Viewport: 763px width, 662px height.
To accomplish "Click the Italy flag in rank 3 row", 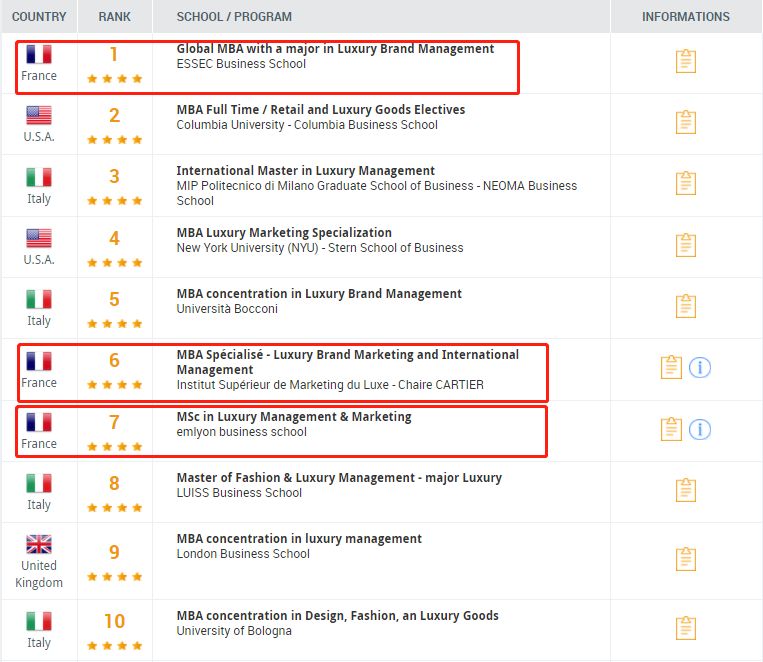I will click(x=39, y=177).
